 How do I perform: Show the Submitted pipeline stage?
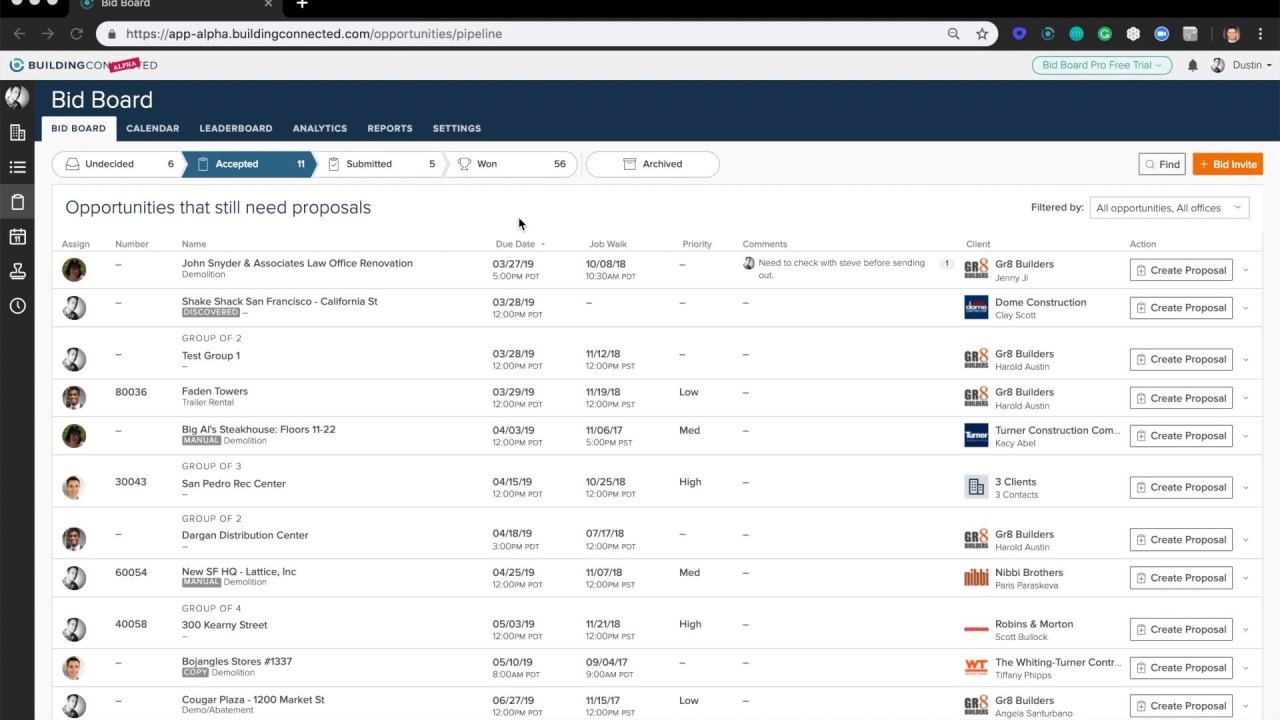pyautogui.click(x=380, y=164)
